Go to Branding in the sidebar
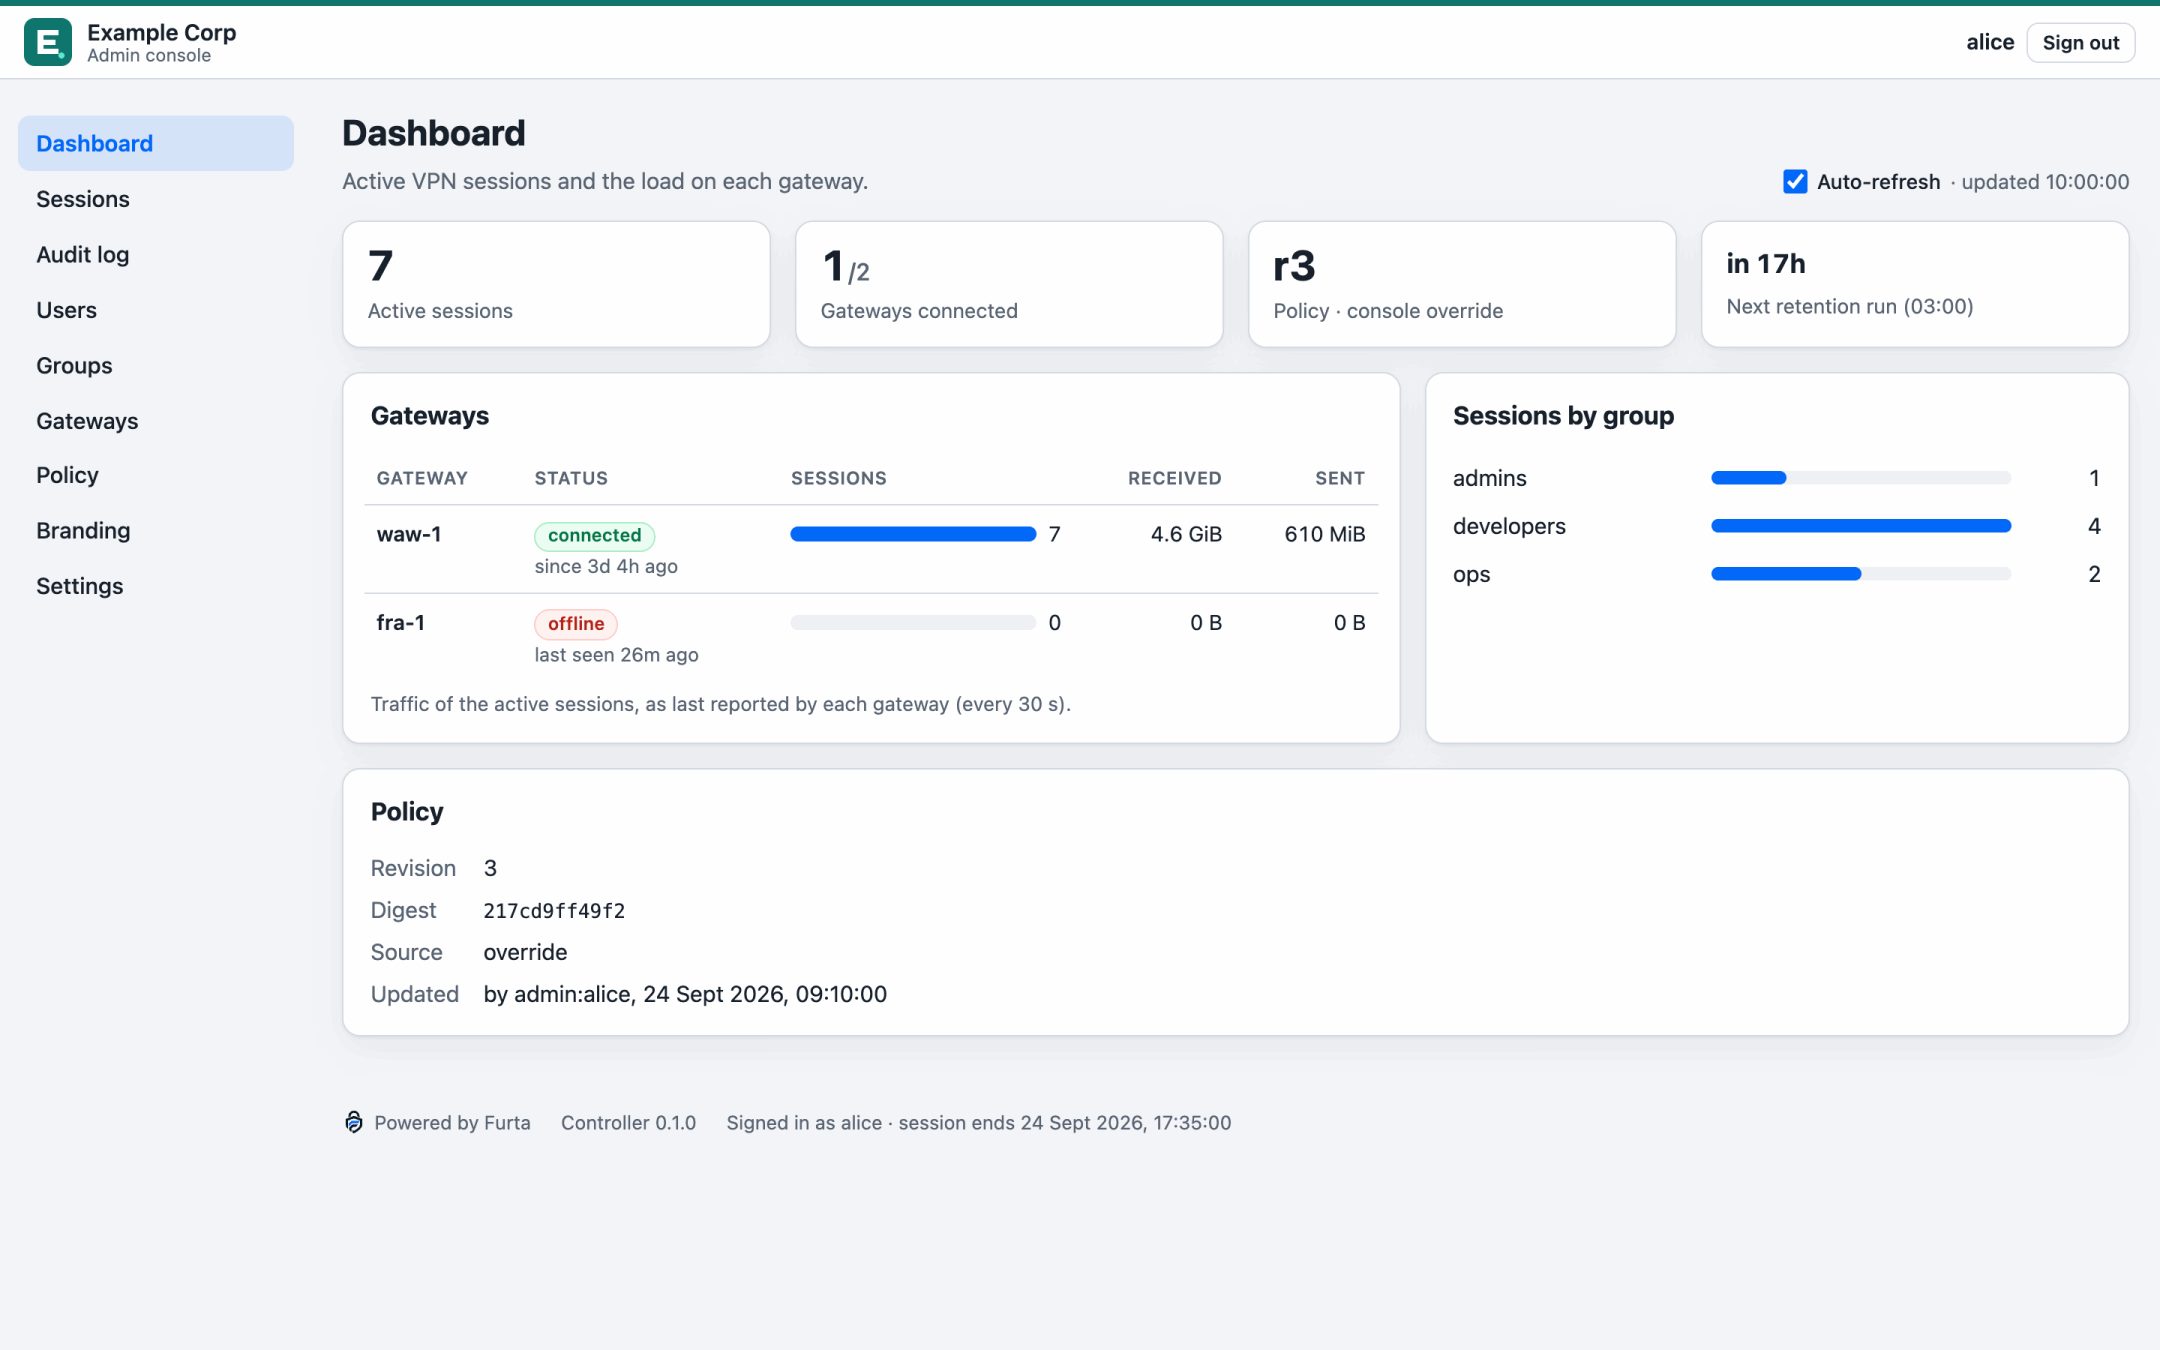2160x1350 pixels. click(156, 531)
